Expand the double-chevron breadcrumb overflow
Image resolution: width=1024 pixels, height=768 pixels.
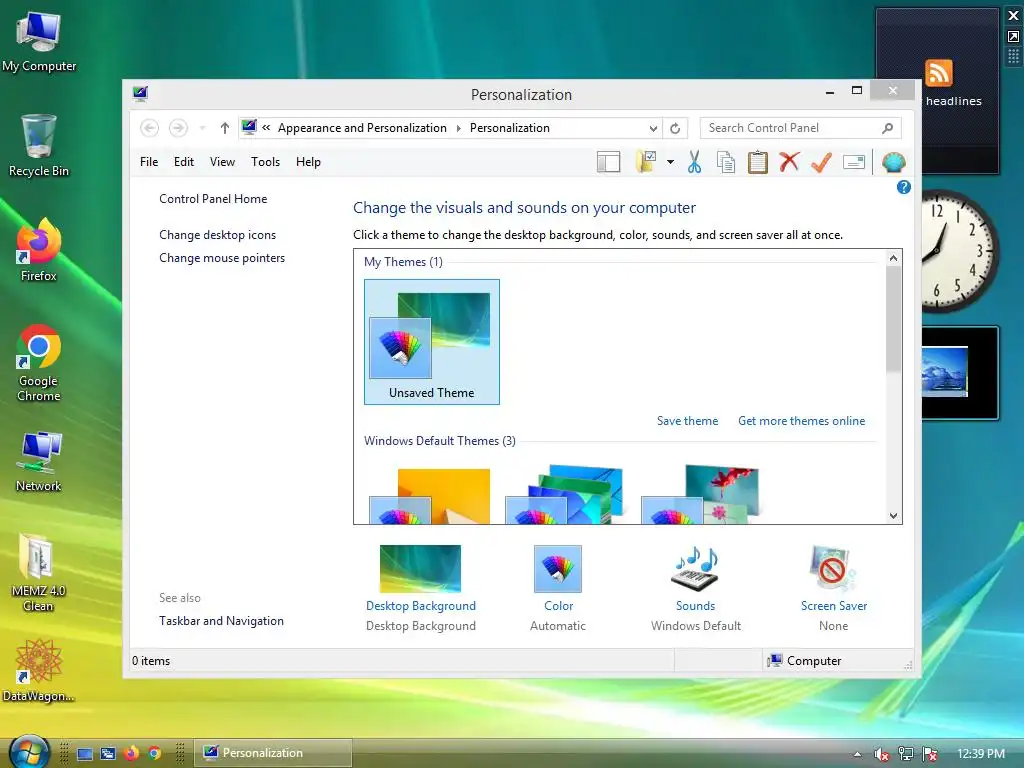coord(266,128)
